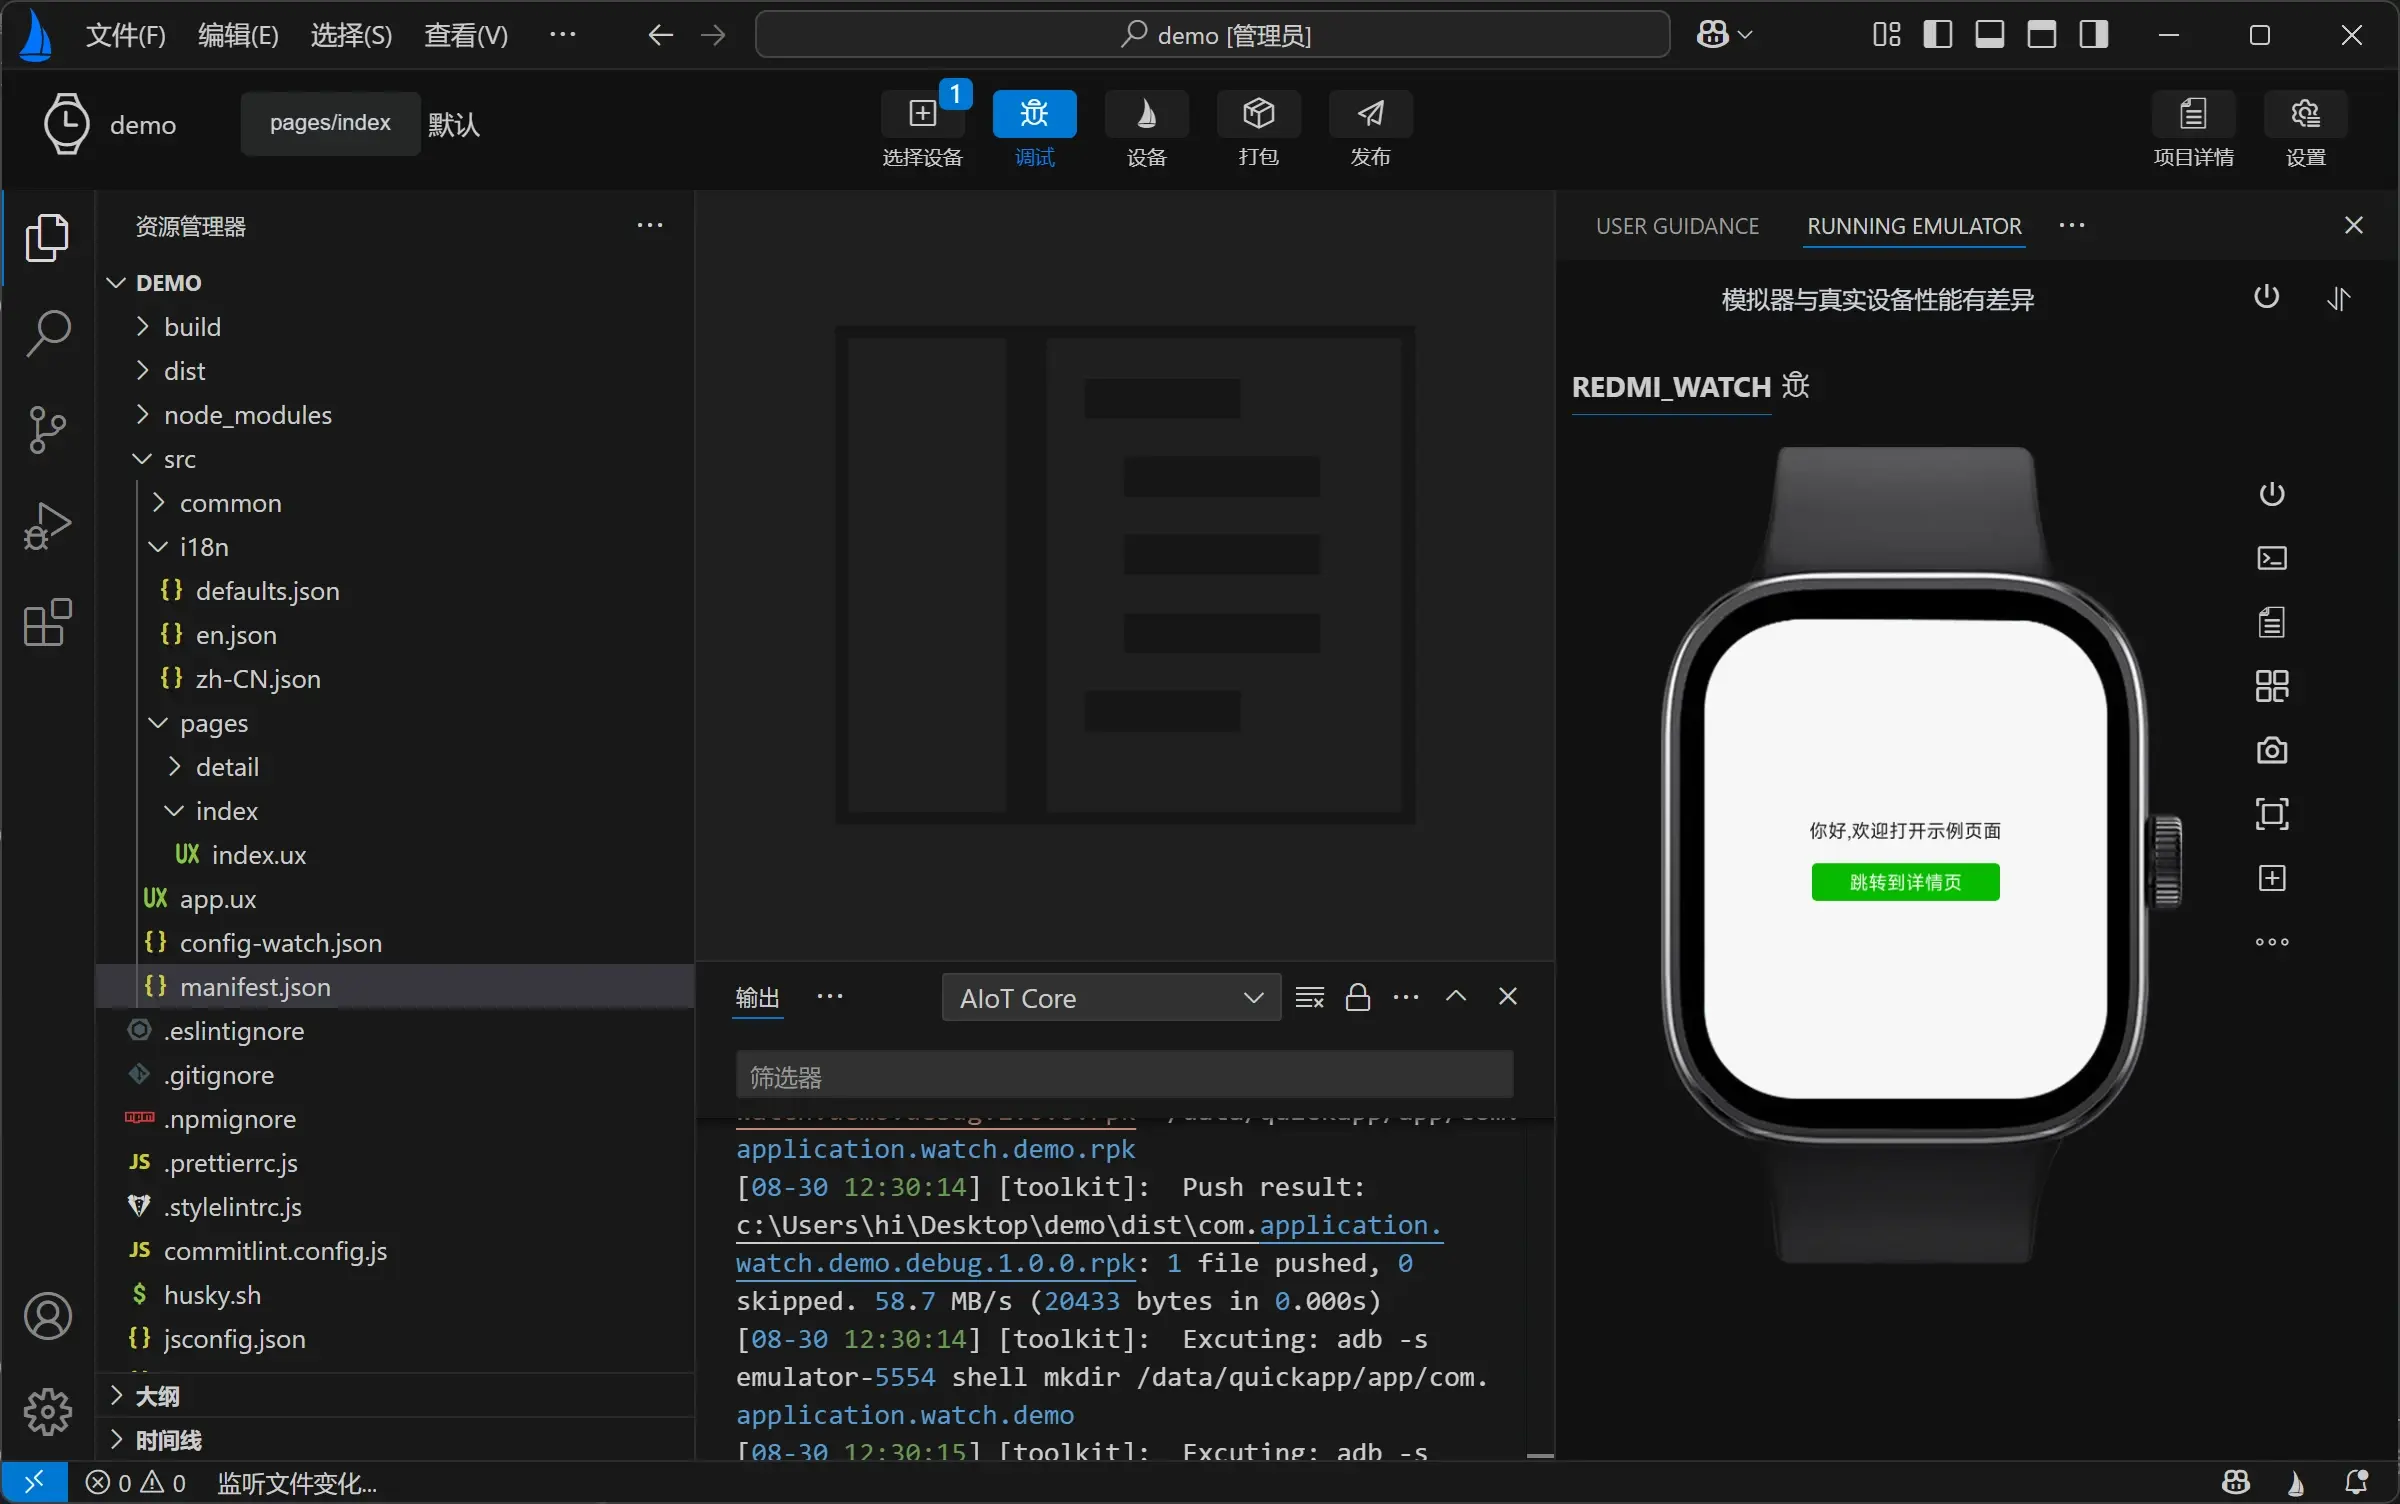
Task: Toggle panel layout button in title bar
Action: [1990, 35]
